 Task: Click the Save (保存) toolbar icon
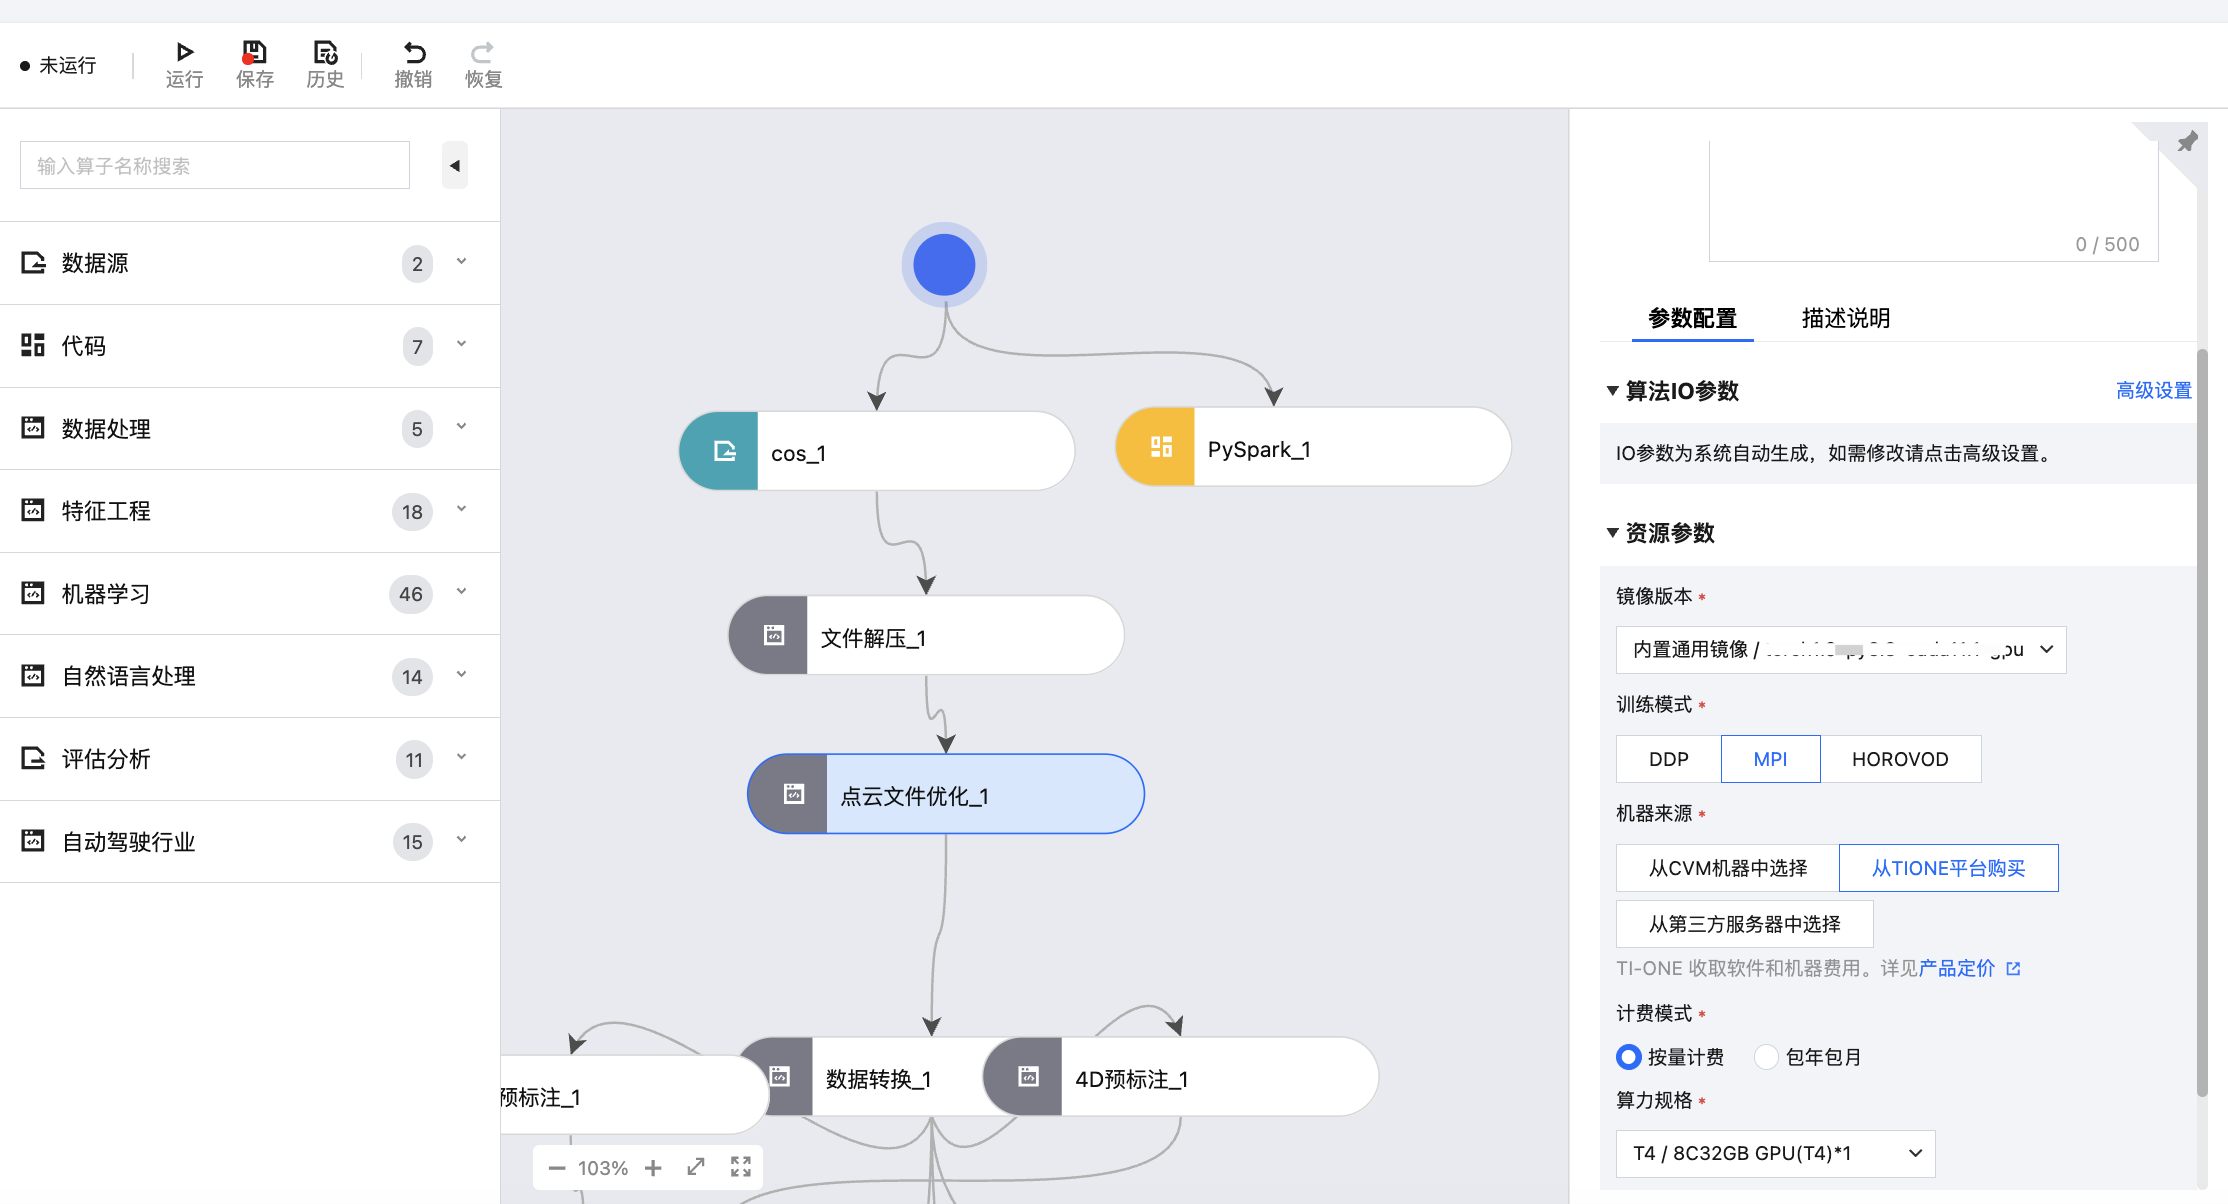[x=254, y=53]
